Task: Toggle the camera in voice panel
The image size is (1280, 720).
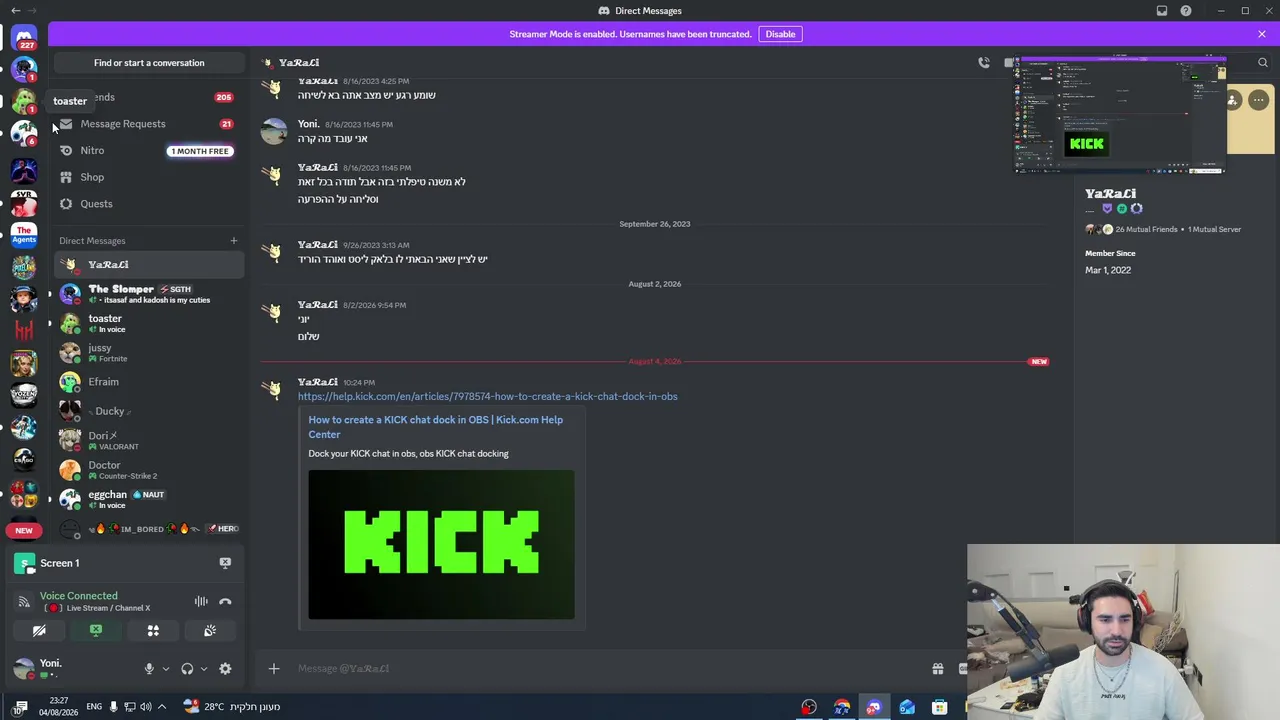Action: click(x=39, y=631)
